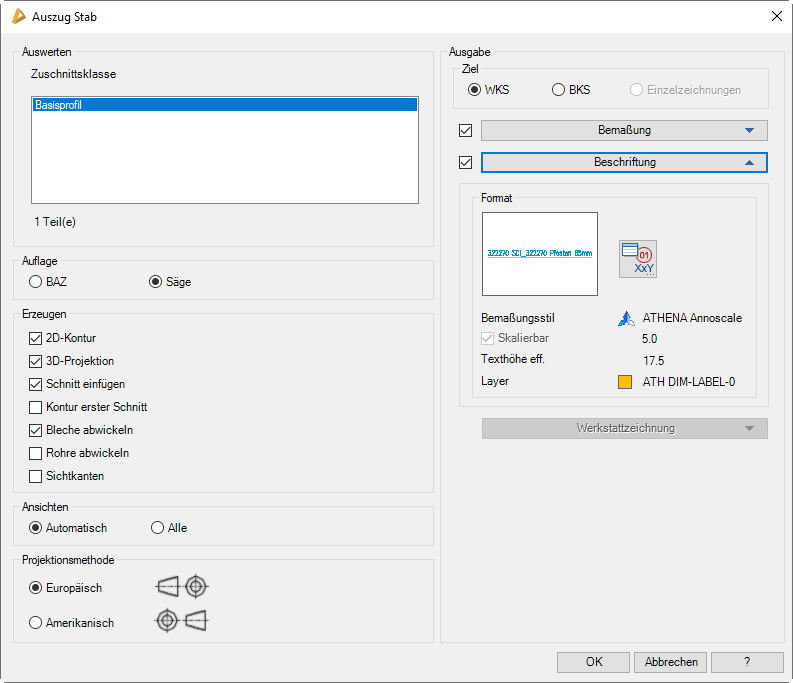
Task: Select the Amerikanisch projection method
Action: click(x=36, y=623)
